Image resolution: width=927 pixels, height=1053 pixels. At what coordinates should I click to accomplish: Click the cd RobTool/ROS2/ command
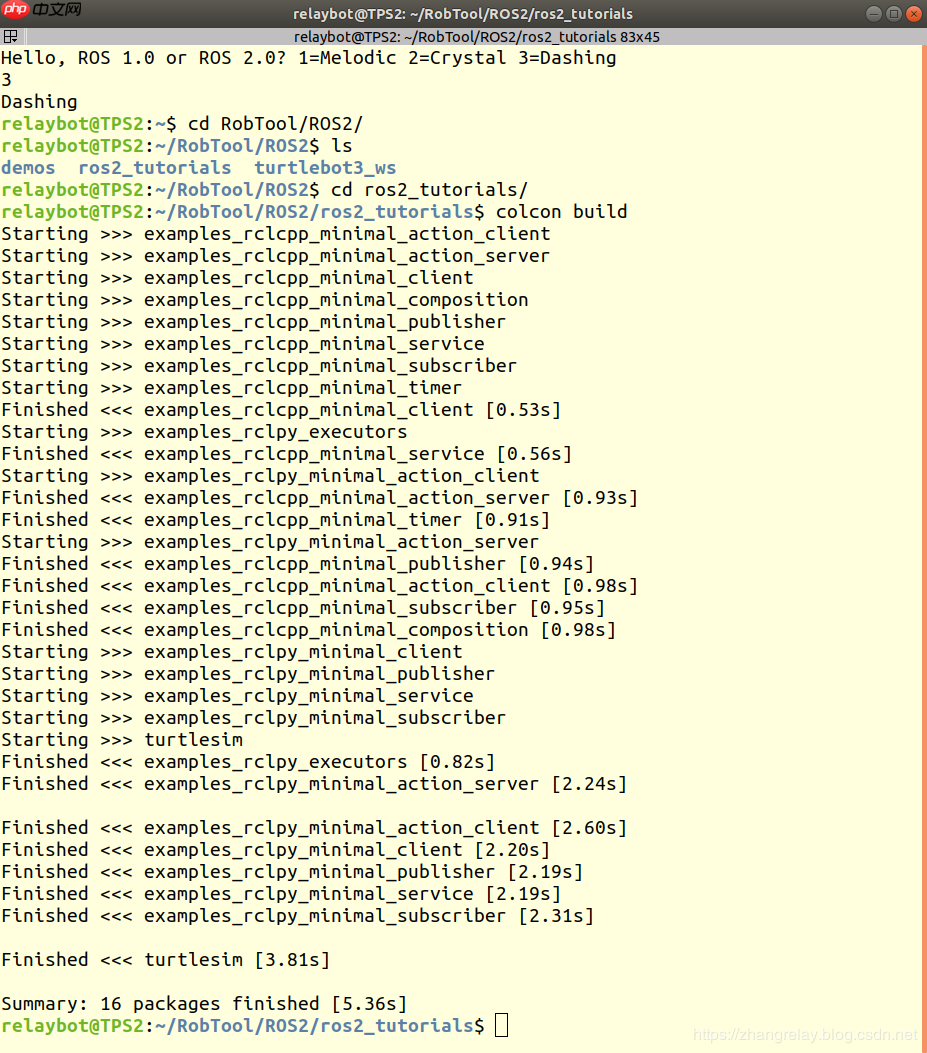[275, 124]
